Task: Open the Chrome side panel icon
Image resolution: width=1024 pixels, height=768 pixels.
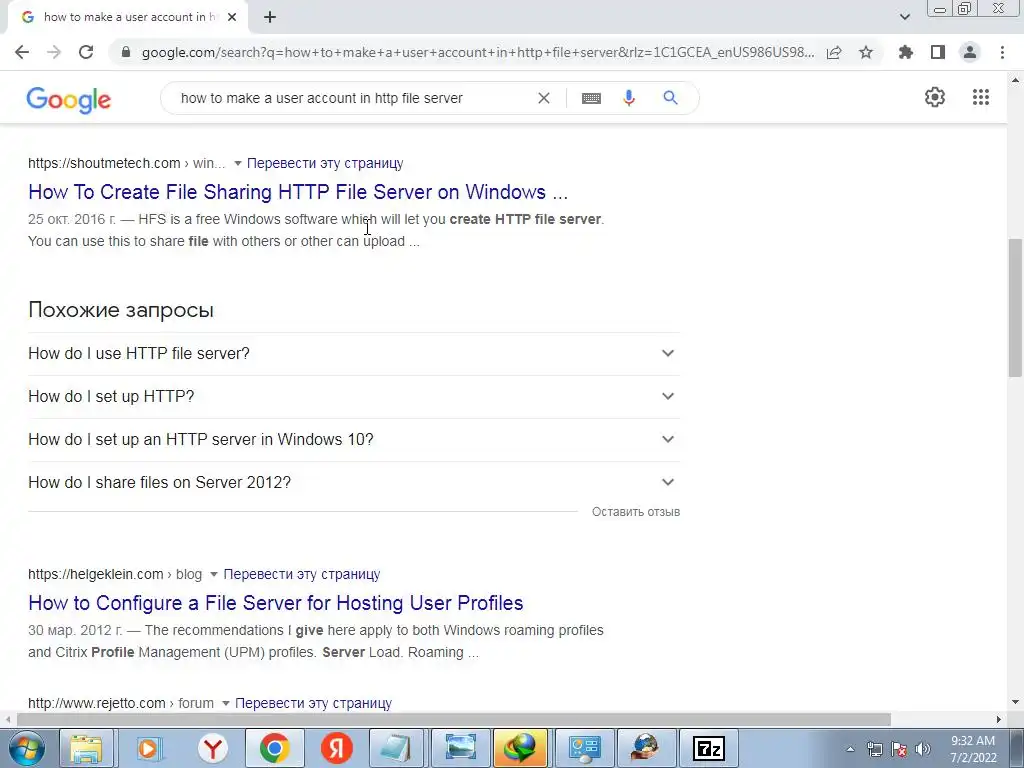Action: coord(938,52)
